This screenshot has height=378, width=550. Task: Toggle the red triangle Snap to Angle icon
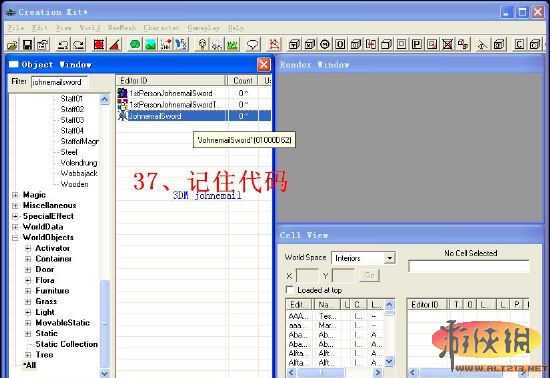tap(115, 45)
